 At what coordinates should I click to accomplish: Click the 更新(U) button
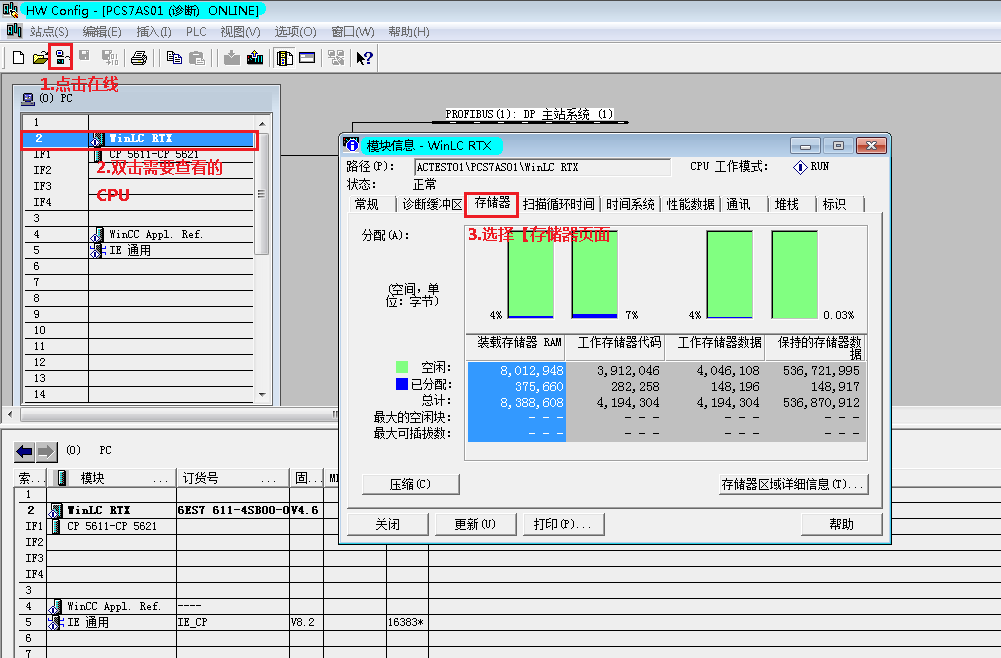[475, 524]
